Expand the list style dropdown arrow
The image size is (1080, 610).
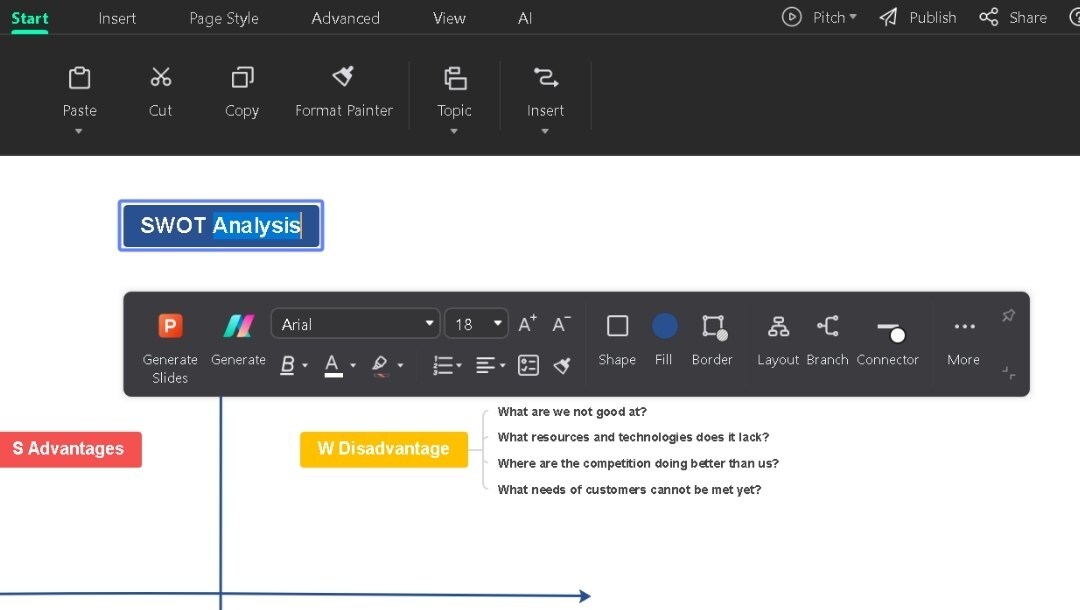[459, 366]
